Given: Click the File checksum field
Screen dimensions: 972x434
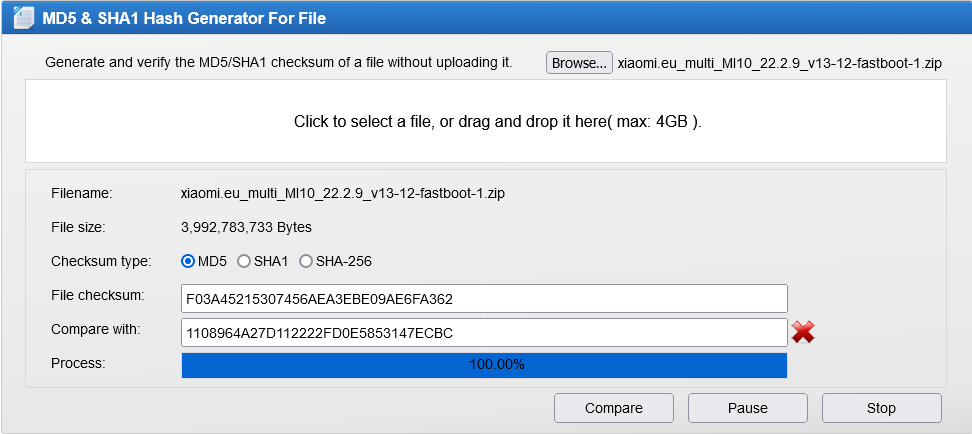Looking at the screenshot, I should click(484, 299).
